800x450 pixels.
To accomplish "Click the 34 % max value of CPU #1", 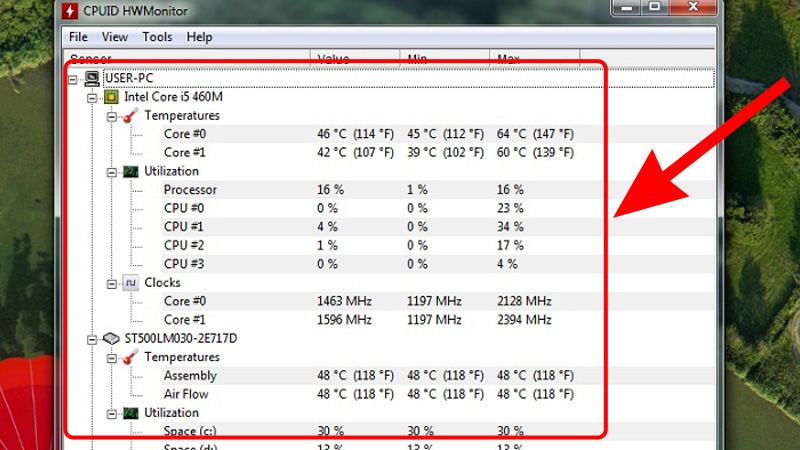I will (510, 227).
